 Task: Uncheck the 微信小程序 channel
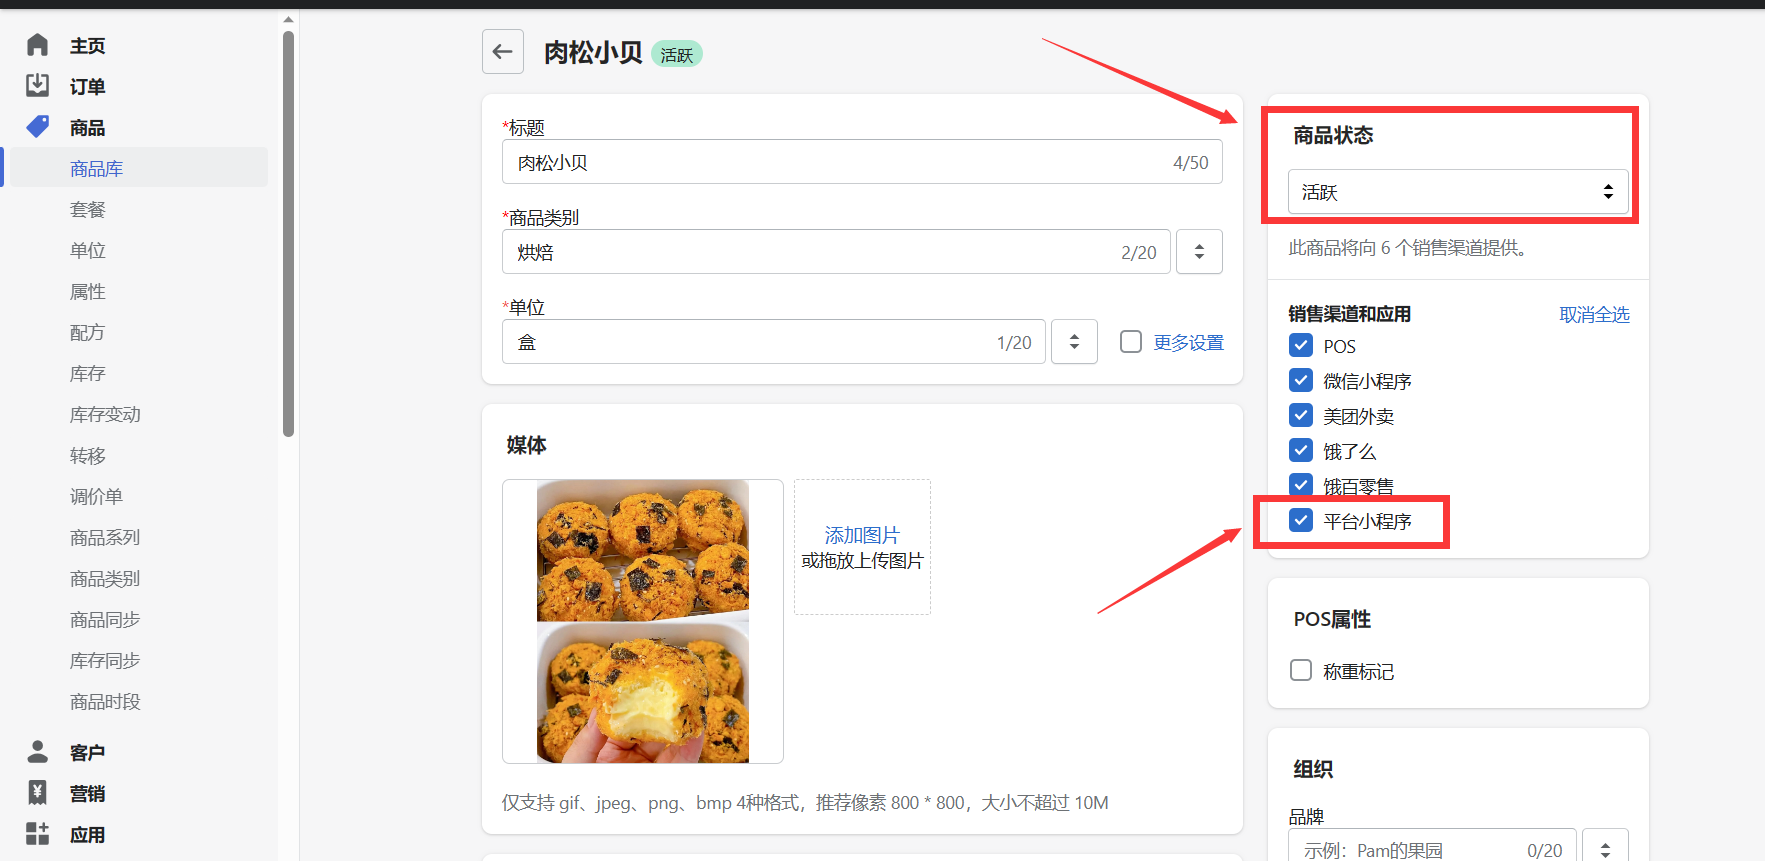click(x=1301, y=381)
